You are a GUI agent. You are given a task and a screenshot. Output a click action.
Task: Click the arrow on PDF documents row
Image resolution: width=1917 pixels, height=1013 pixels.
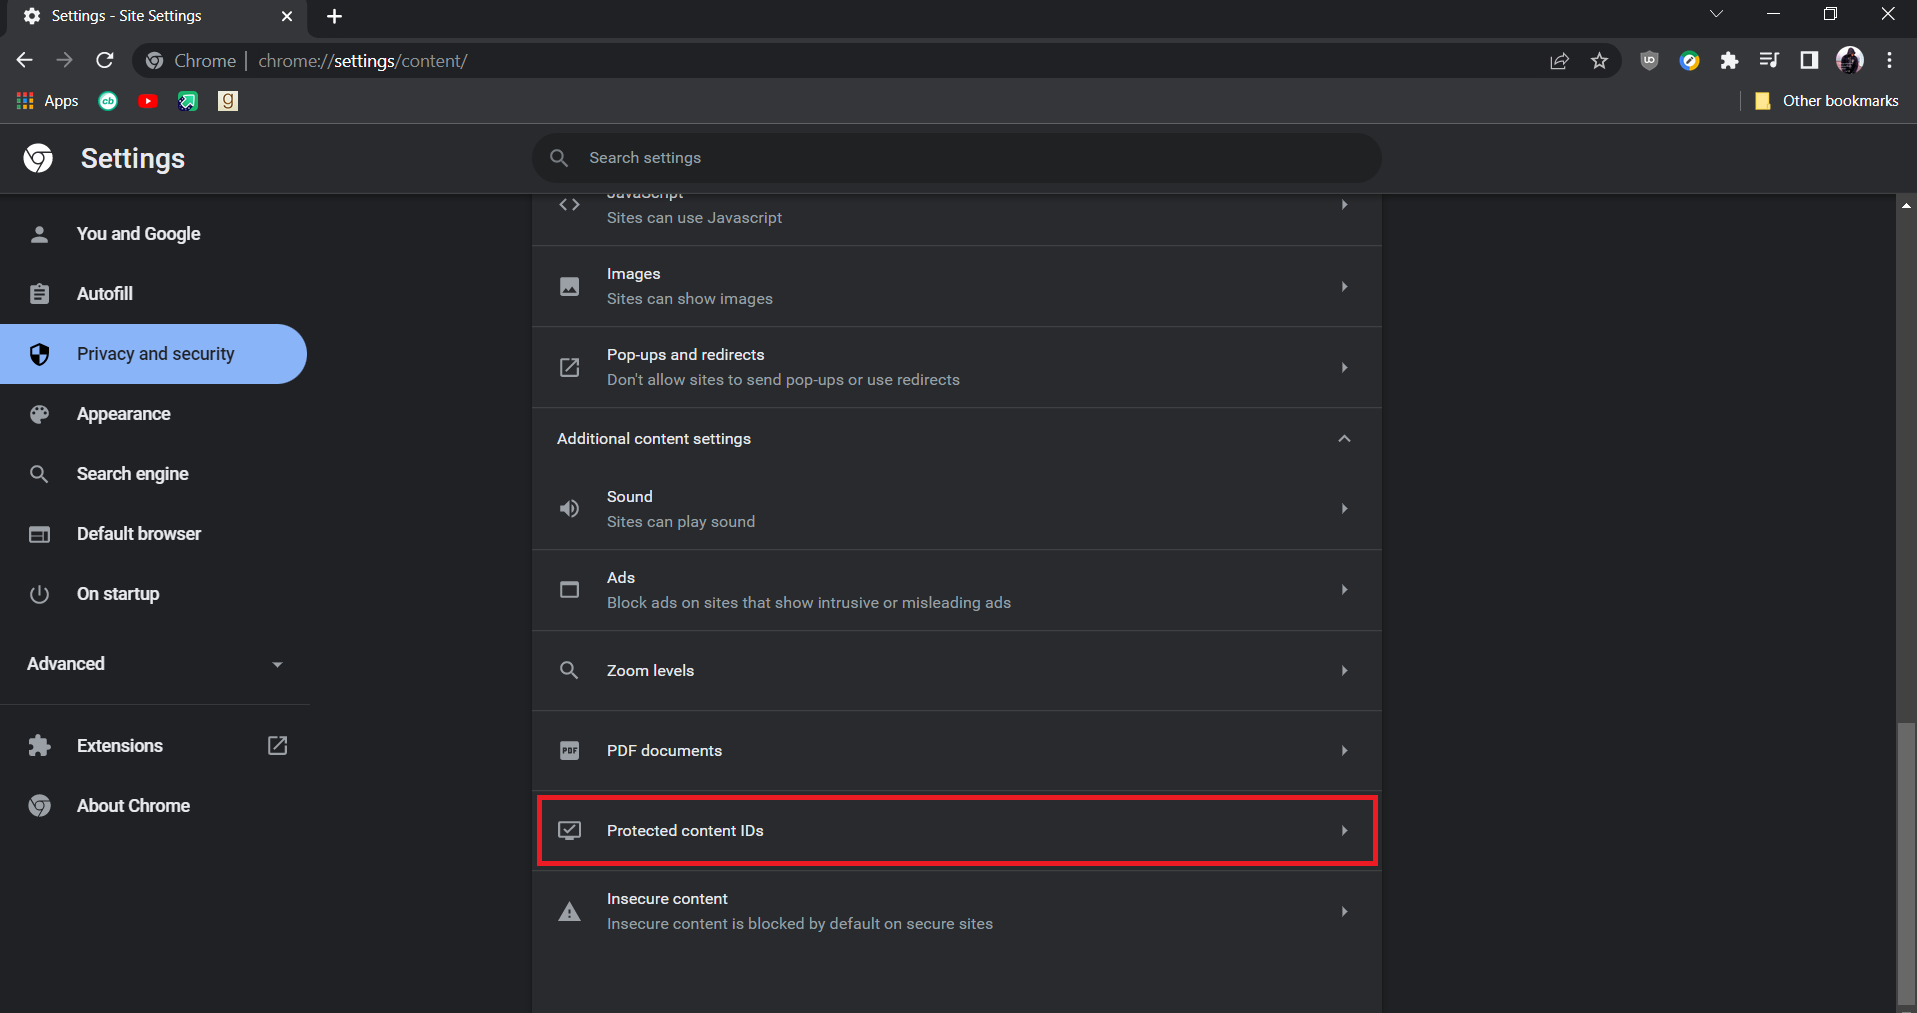pos(1344,751)
